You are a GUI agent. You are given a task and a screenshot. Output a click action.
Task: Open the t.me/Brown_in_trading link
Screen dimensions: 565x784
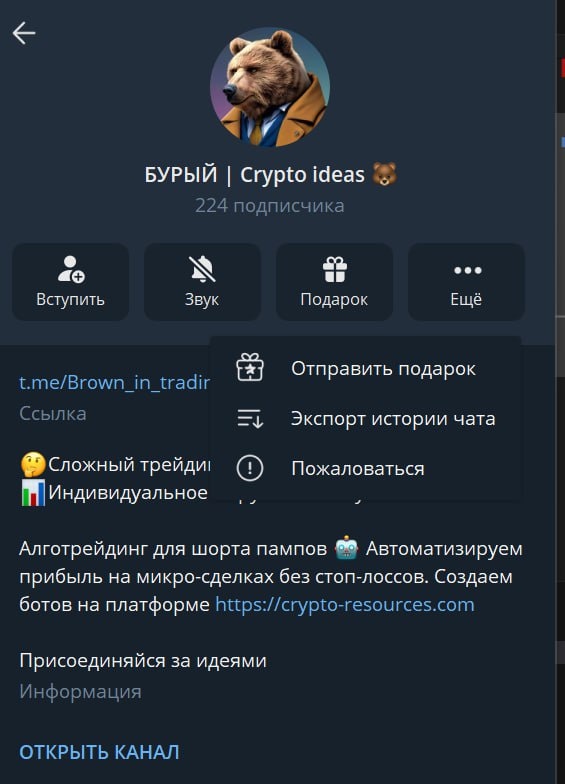click(114, 382)
